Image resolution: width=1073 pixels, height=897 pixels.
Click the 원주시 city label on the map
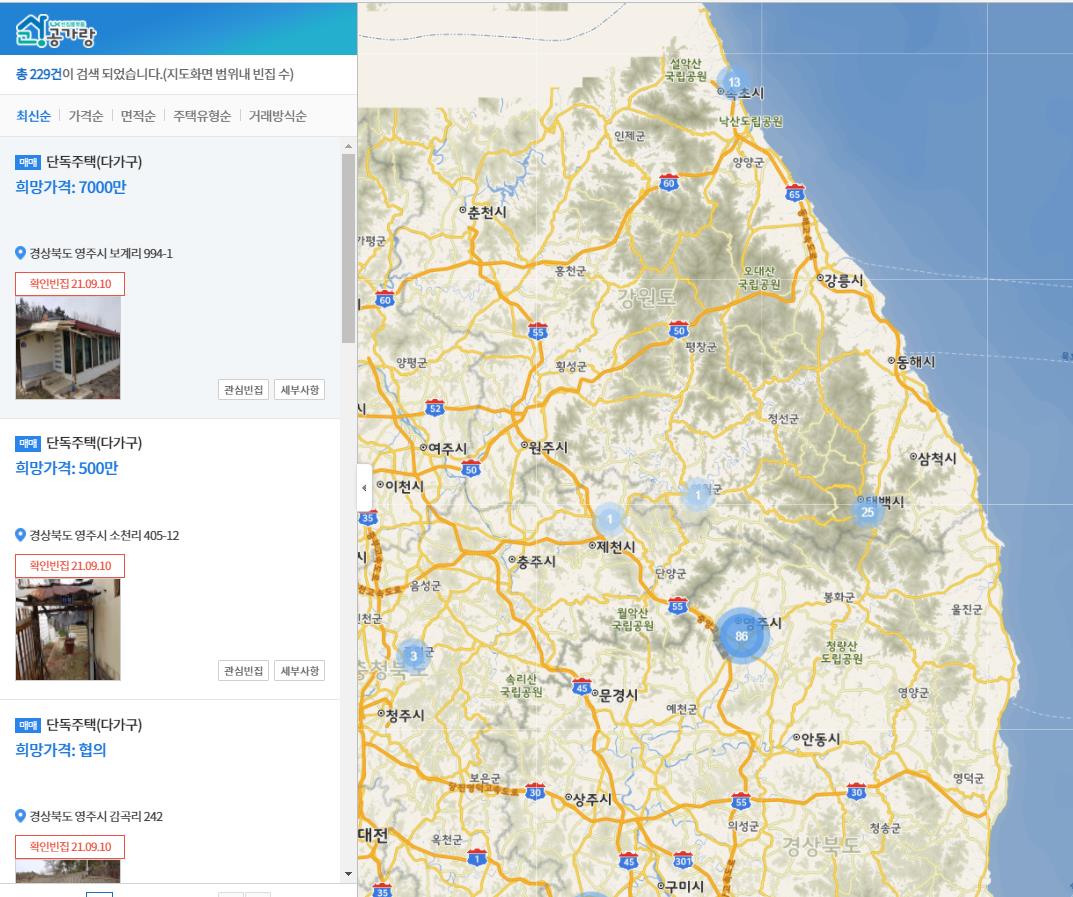(x=548, y=447)
